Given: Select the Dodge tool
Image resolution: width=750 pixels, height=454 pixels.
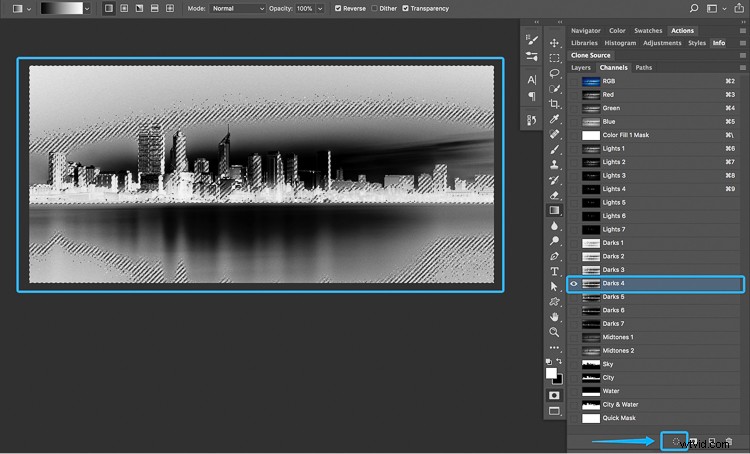Looking at the screenshot, I should [x=554, y=241].
